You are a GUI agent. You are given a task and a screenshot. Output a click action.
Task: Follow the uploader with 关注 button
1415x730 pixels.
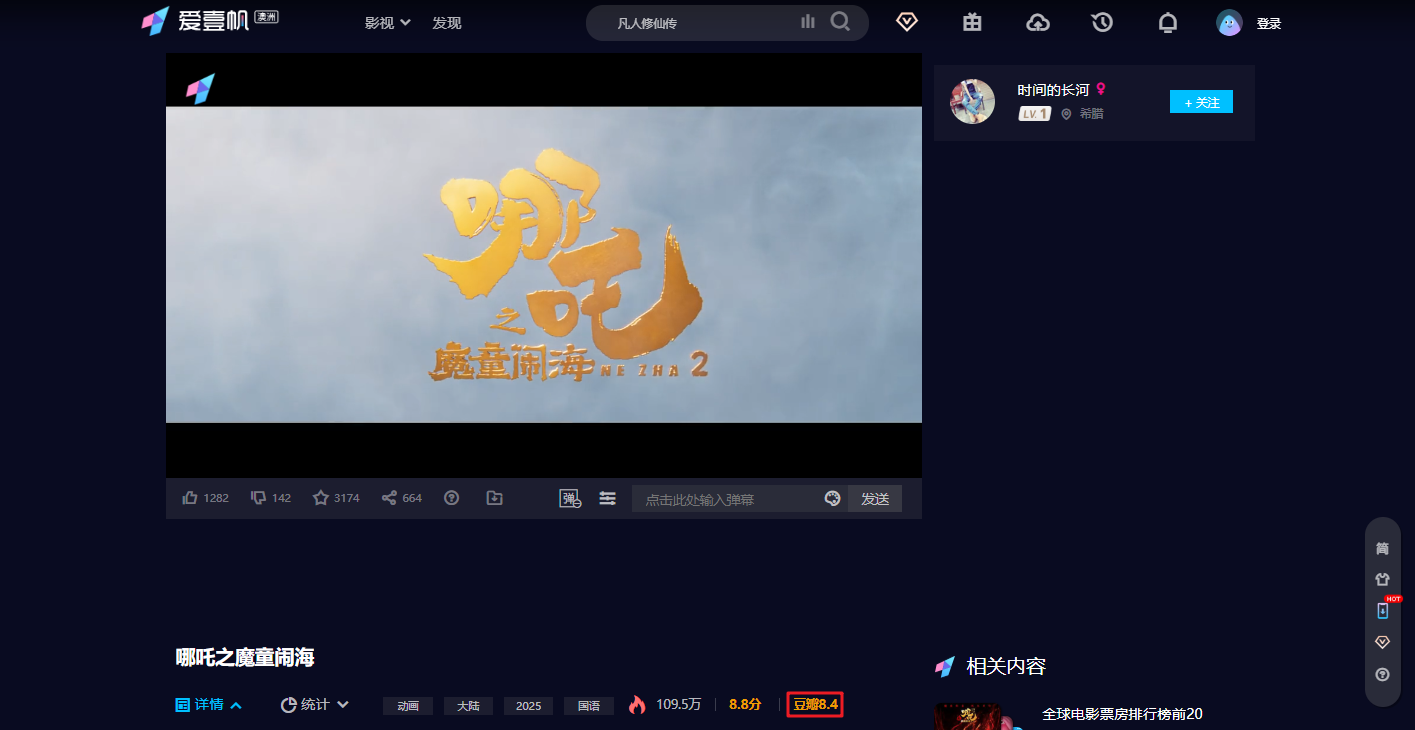pyautogui.click(x=1201, y=102)
